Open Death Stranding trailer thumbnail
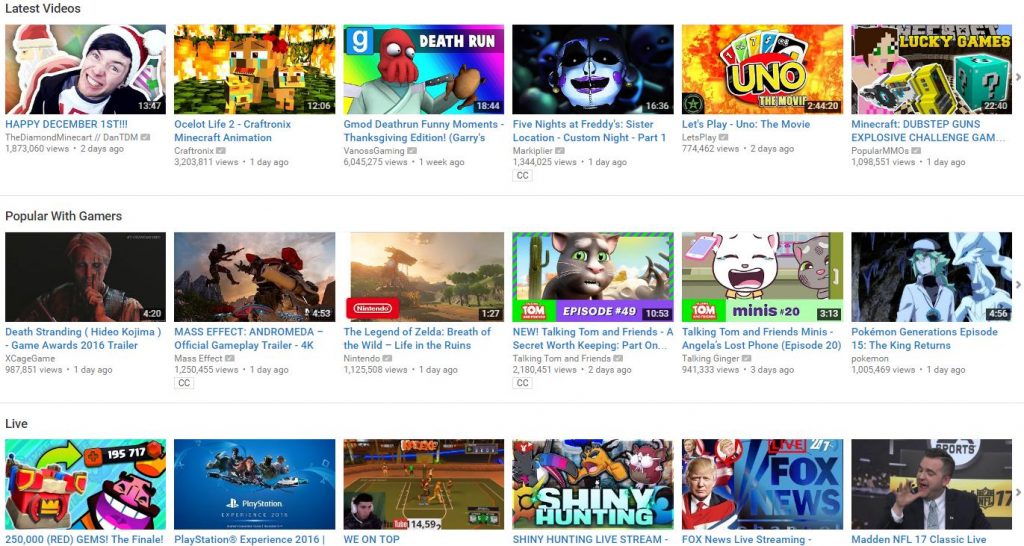Viewport: 1024px width, 546px height. point(86,277)
